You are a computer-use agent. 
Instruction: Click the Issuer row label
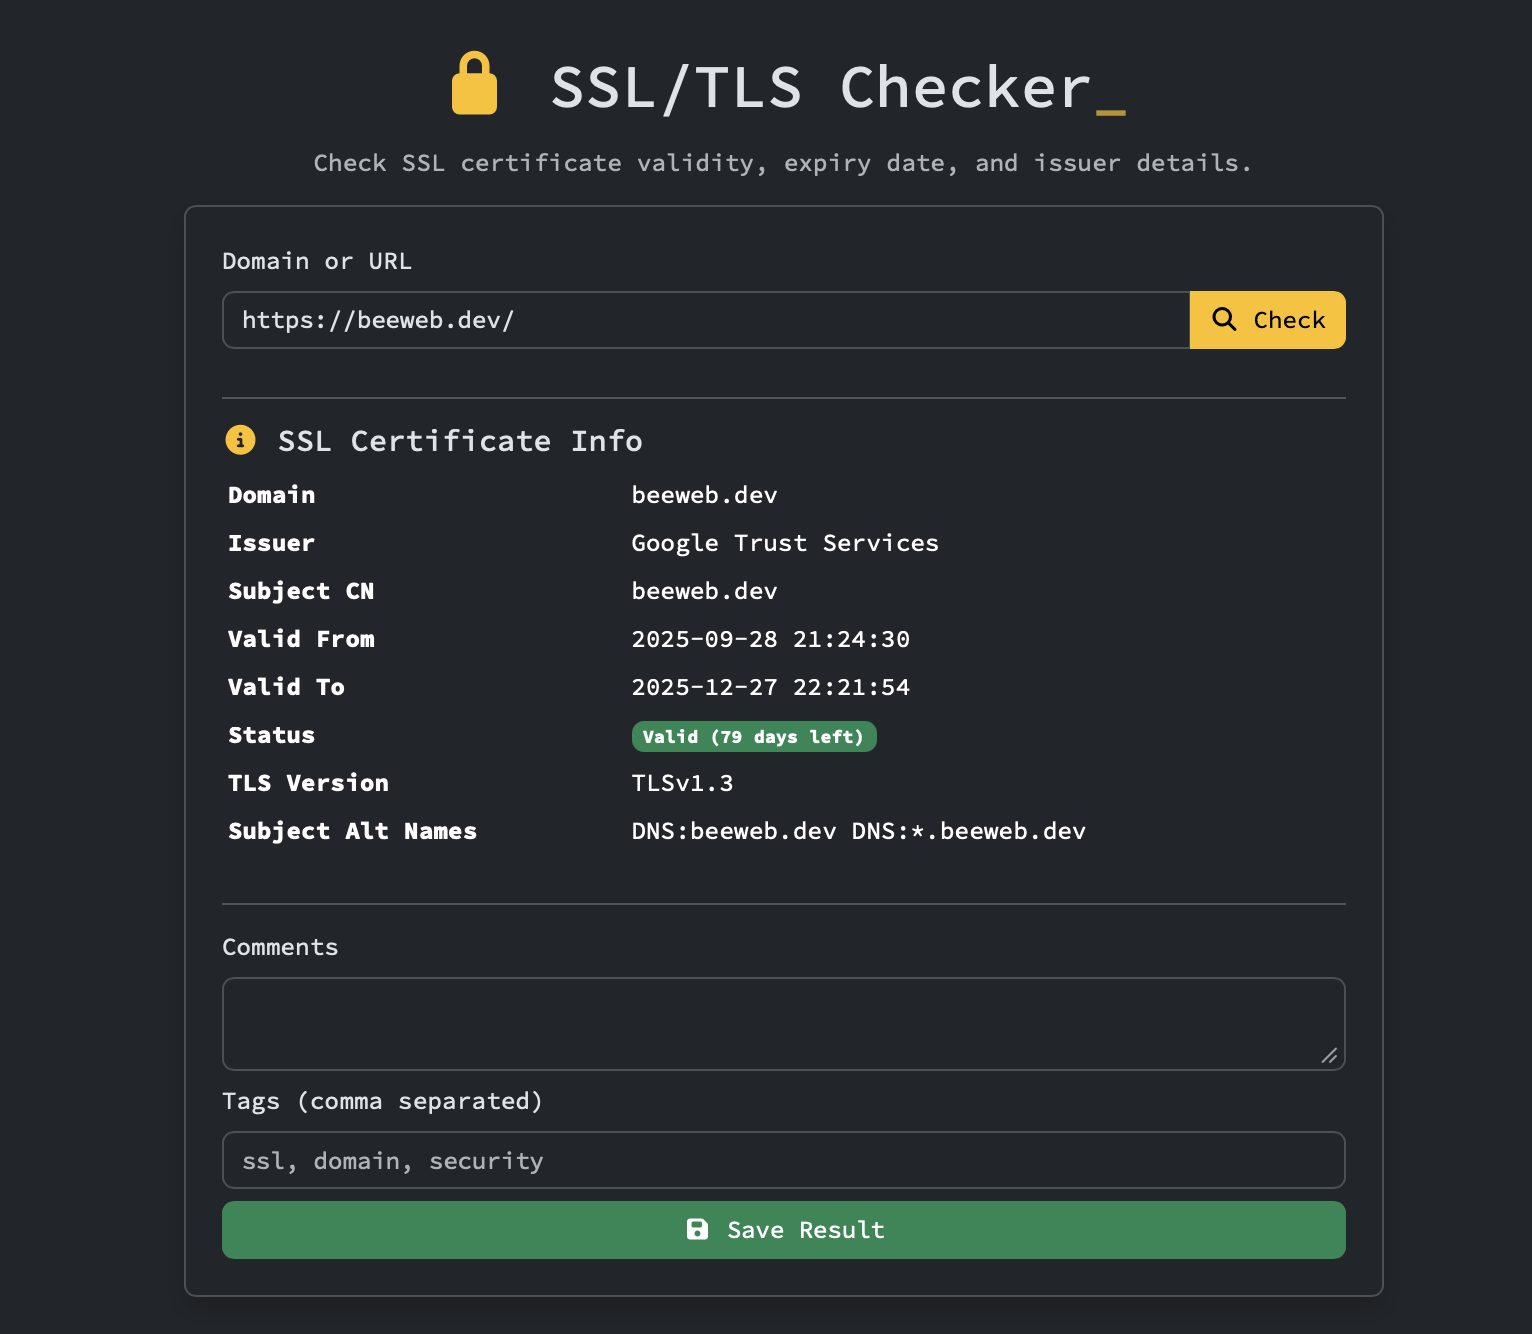(271, 543)
